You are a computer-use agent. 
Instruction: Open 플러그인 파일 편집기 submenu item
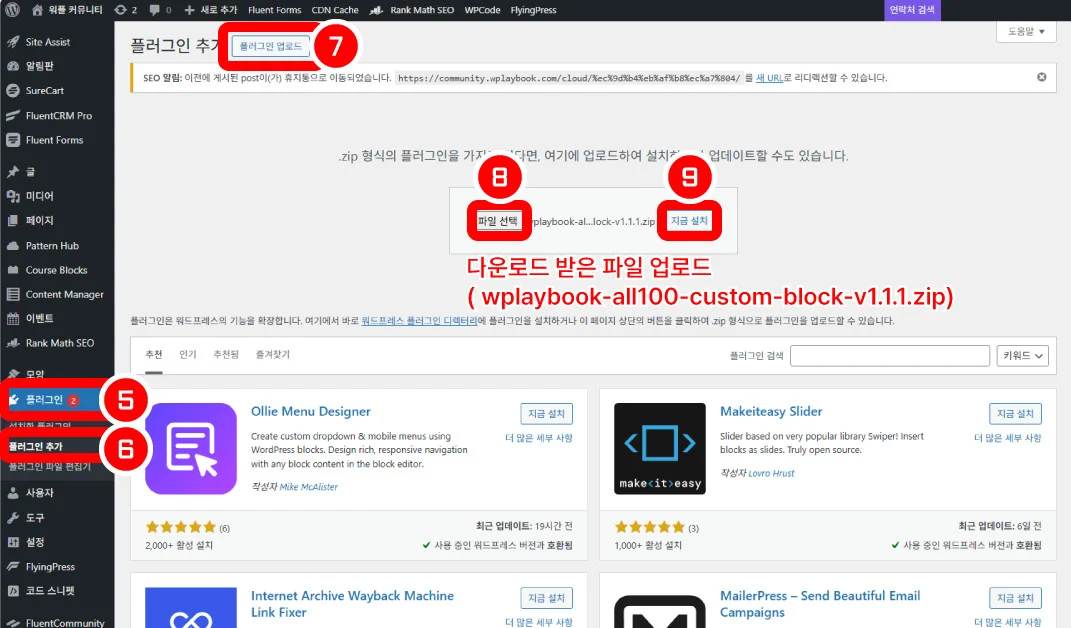pyautogui.click(x=50, y=467)
